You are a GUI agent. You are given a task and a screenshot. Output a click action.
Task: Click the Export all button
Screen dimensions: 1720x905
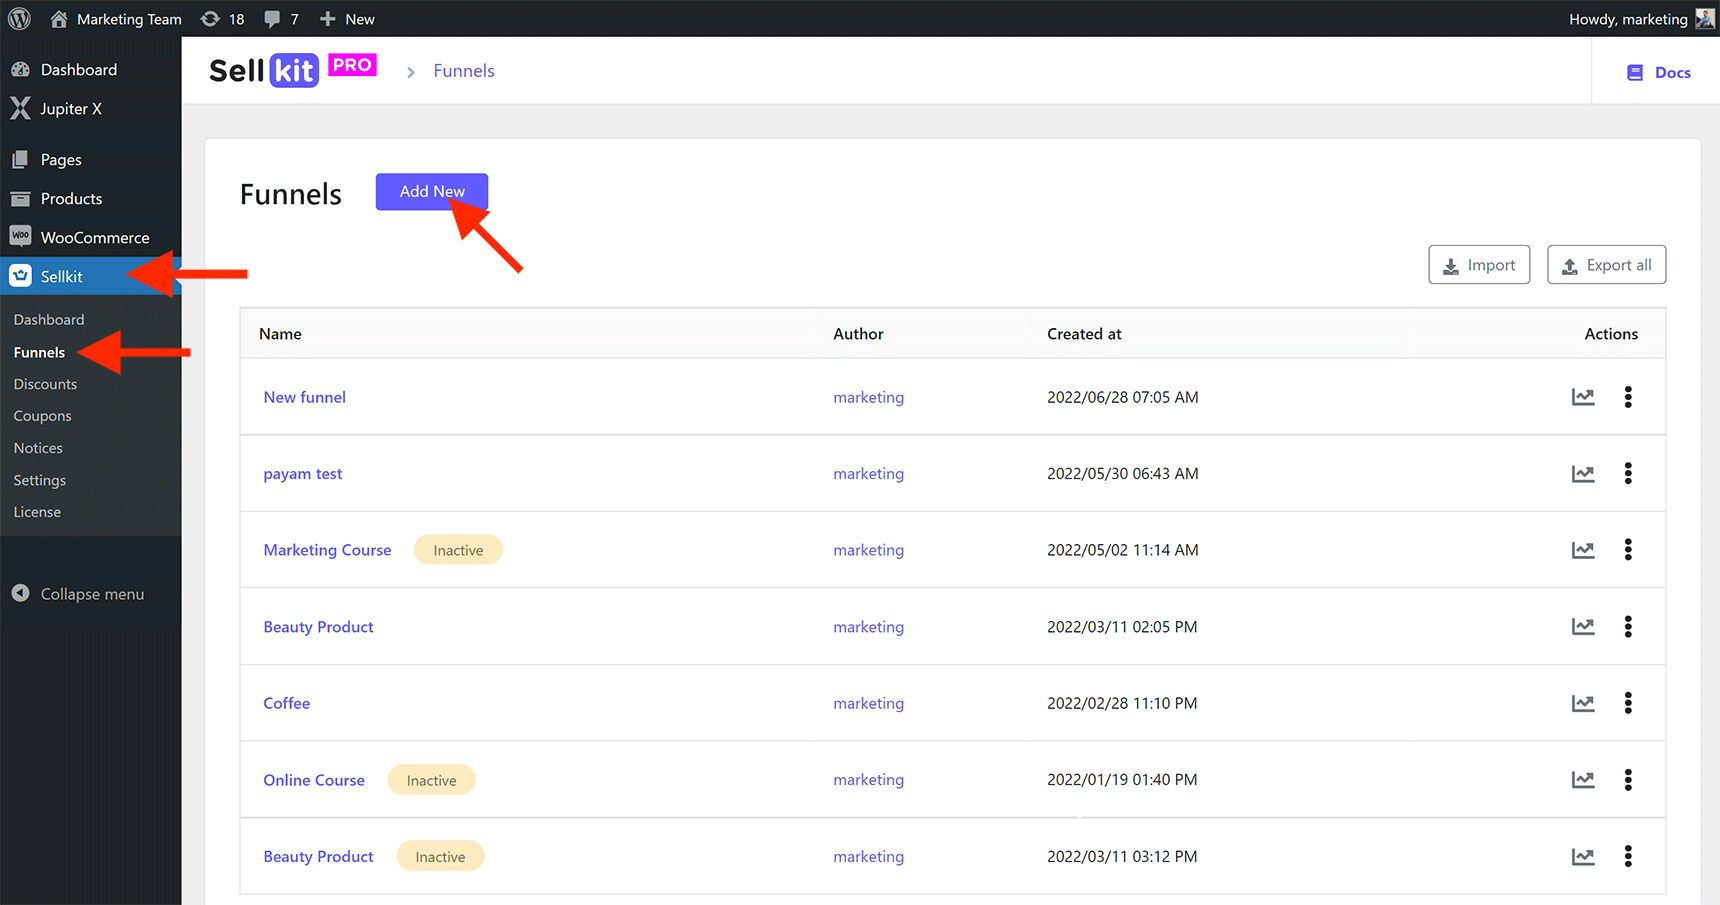click(x=1606, y=265)
